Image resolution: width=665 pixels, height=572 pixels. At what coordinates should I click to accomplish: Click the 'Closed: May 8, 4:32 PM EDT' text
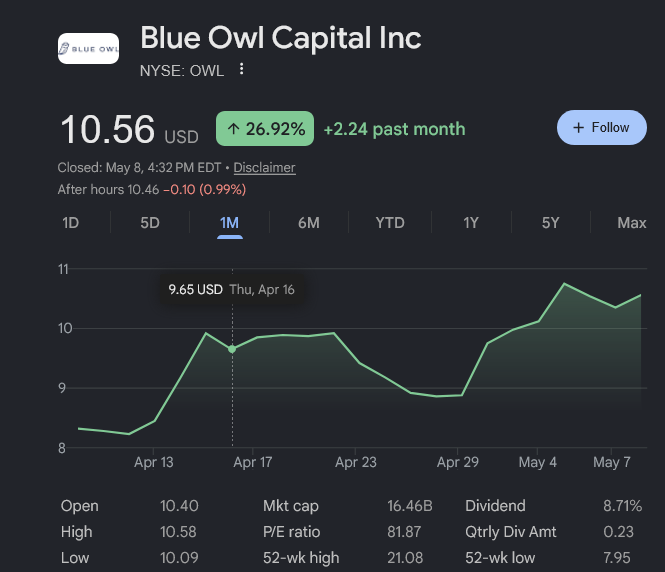(139, 167)
